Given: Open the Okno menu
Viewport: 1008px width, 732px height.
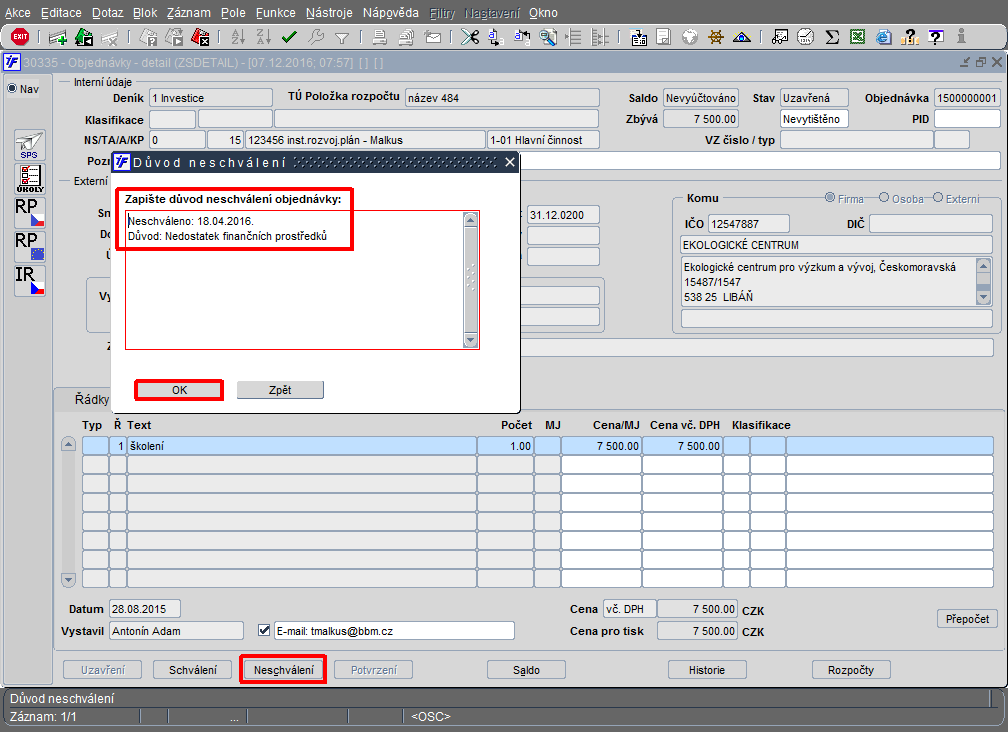Looking at the screenshot, I should (x=543, y=13).
